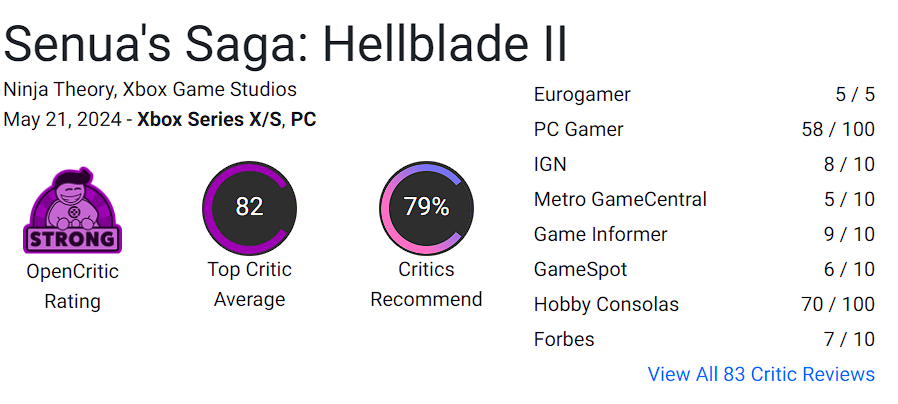The width and height of the screenshot is (898, 404).
Task: Click the Top Critic Average label
Action: [x=249, y=284]
